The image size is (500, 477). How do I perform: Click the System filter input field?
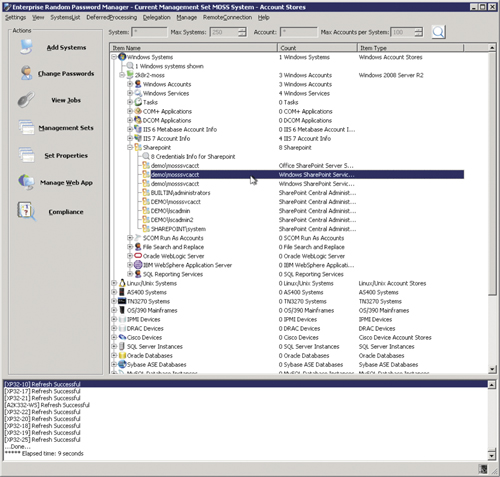pos(149,32)
